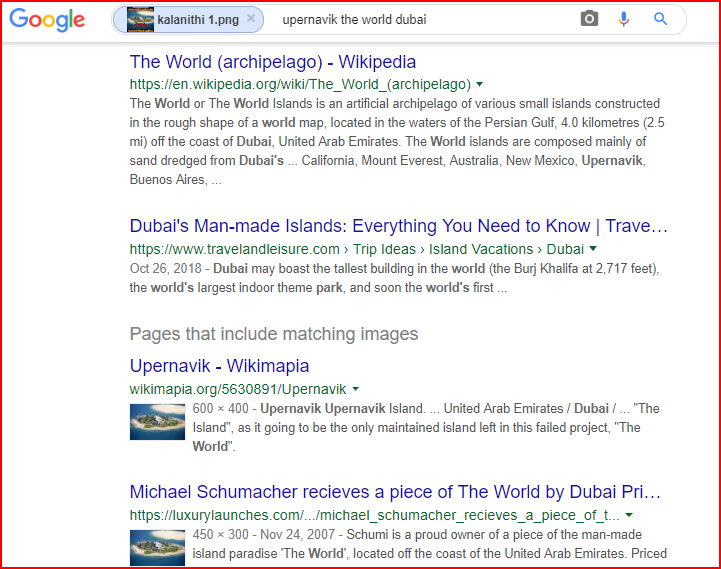
Task: Open The World (archipelago) Wikipedia result
Action: point(273,62)
